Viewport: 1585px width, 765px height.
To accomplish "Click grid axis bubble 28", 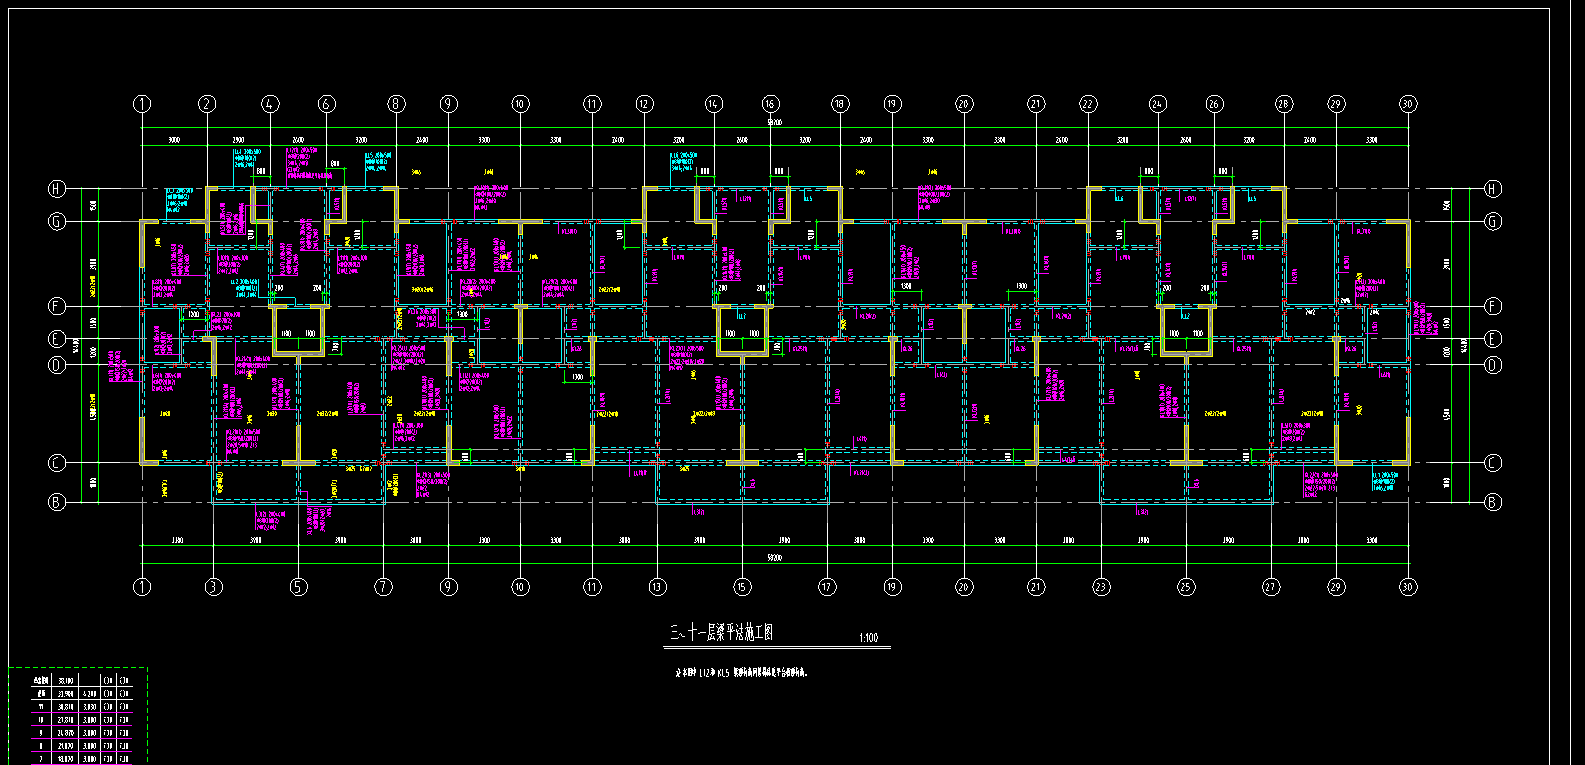I will (1284, 104).
